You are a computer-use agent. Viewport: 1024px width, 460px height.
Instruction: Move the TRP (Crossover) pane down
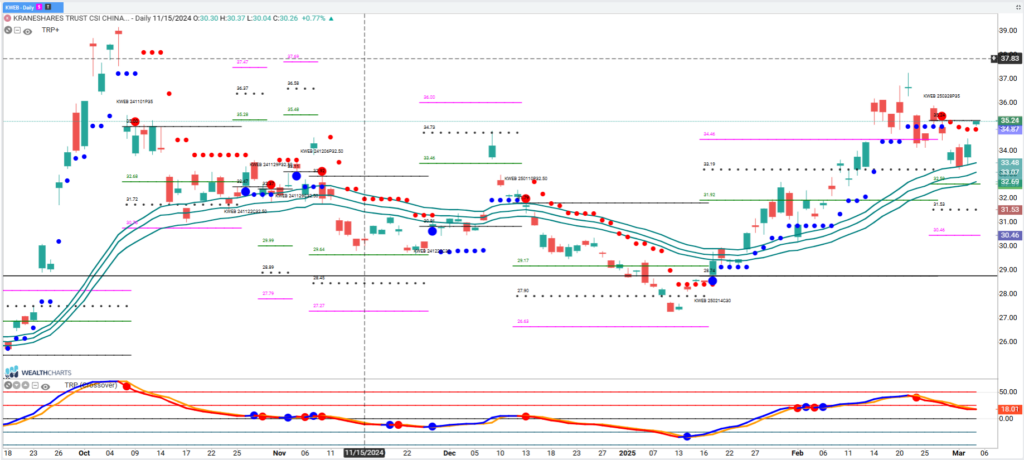[x=17, y=385]
